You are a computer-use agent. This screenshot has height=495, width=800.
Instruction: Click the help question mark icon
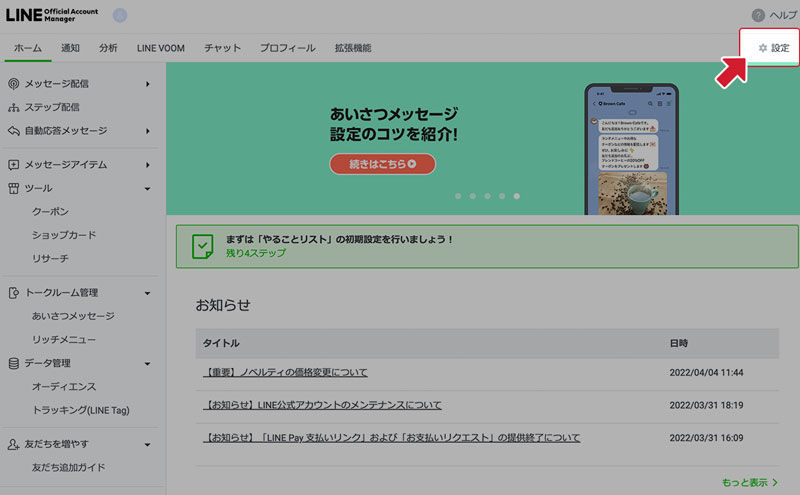(x=758, y=15)
